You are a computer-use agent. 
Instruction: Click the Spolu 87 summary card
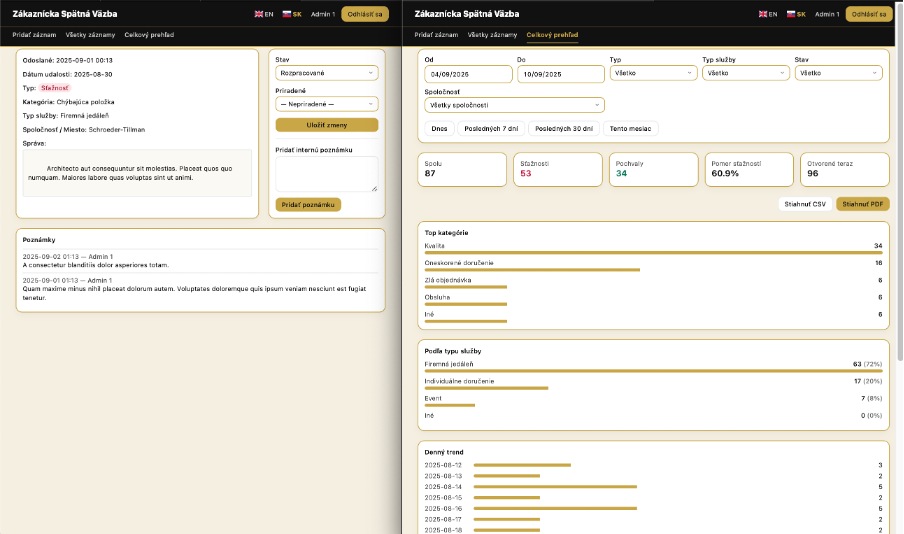pos(462,170)
